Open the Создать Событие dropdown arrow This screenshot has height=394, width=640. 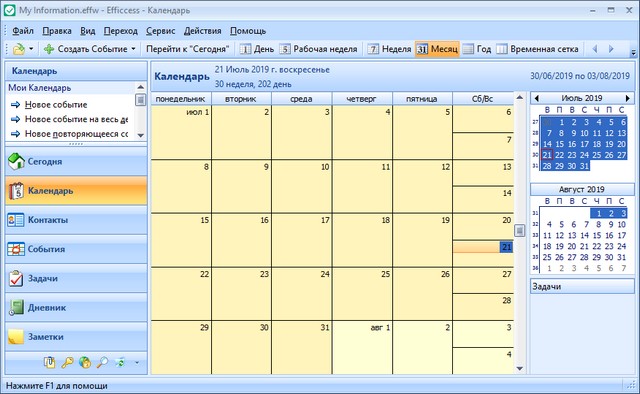[133, 49]
